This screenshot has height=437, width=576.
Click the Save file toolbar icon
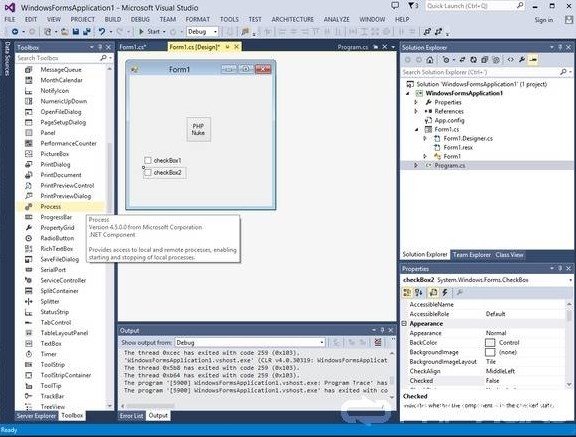(76, 32)
